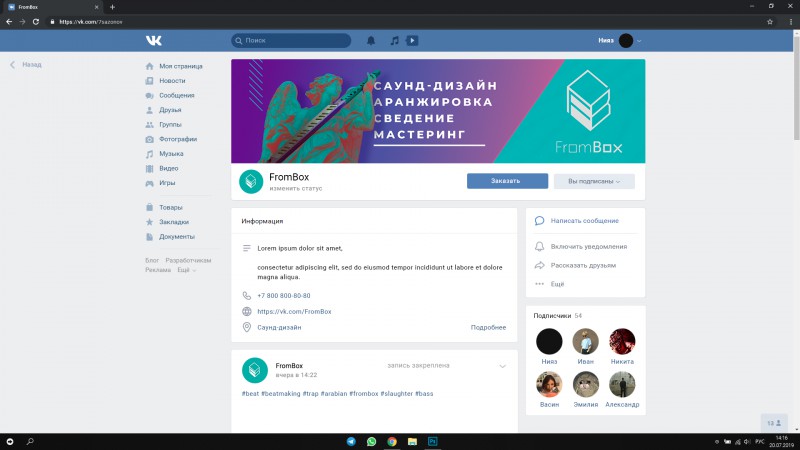
Task: Open File Explorer from the taskbar
Action: click(412, 441)
